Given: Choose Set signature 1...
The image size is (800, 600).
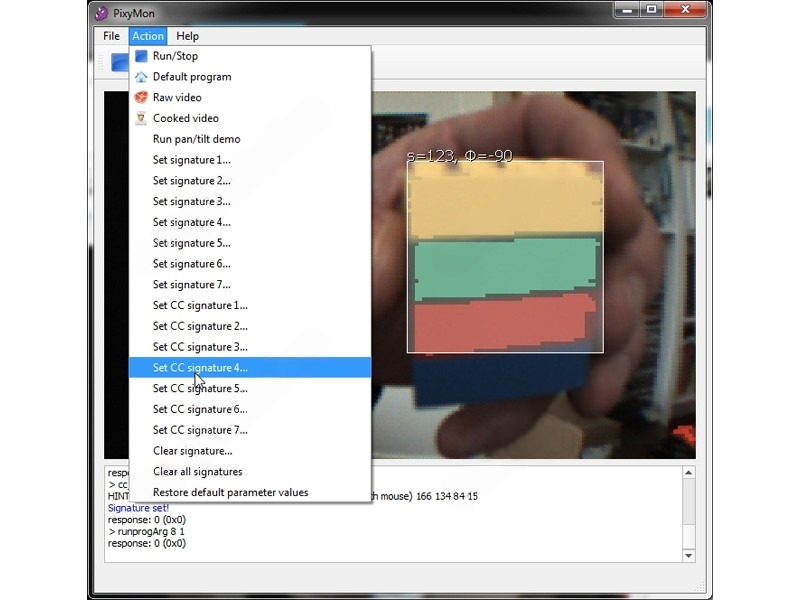Looking at the screenshot, I should click(191, 160).
